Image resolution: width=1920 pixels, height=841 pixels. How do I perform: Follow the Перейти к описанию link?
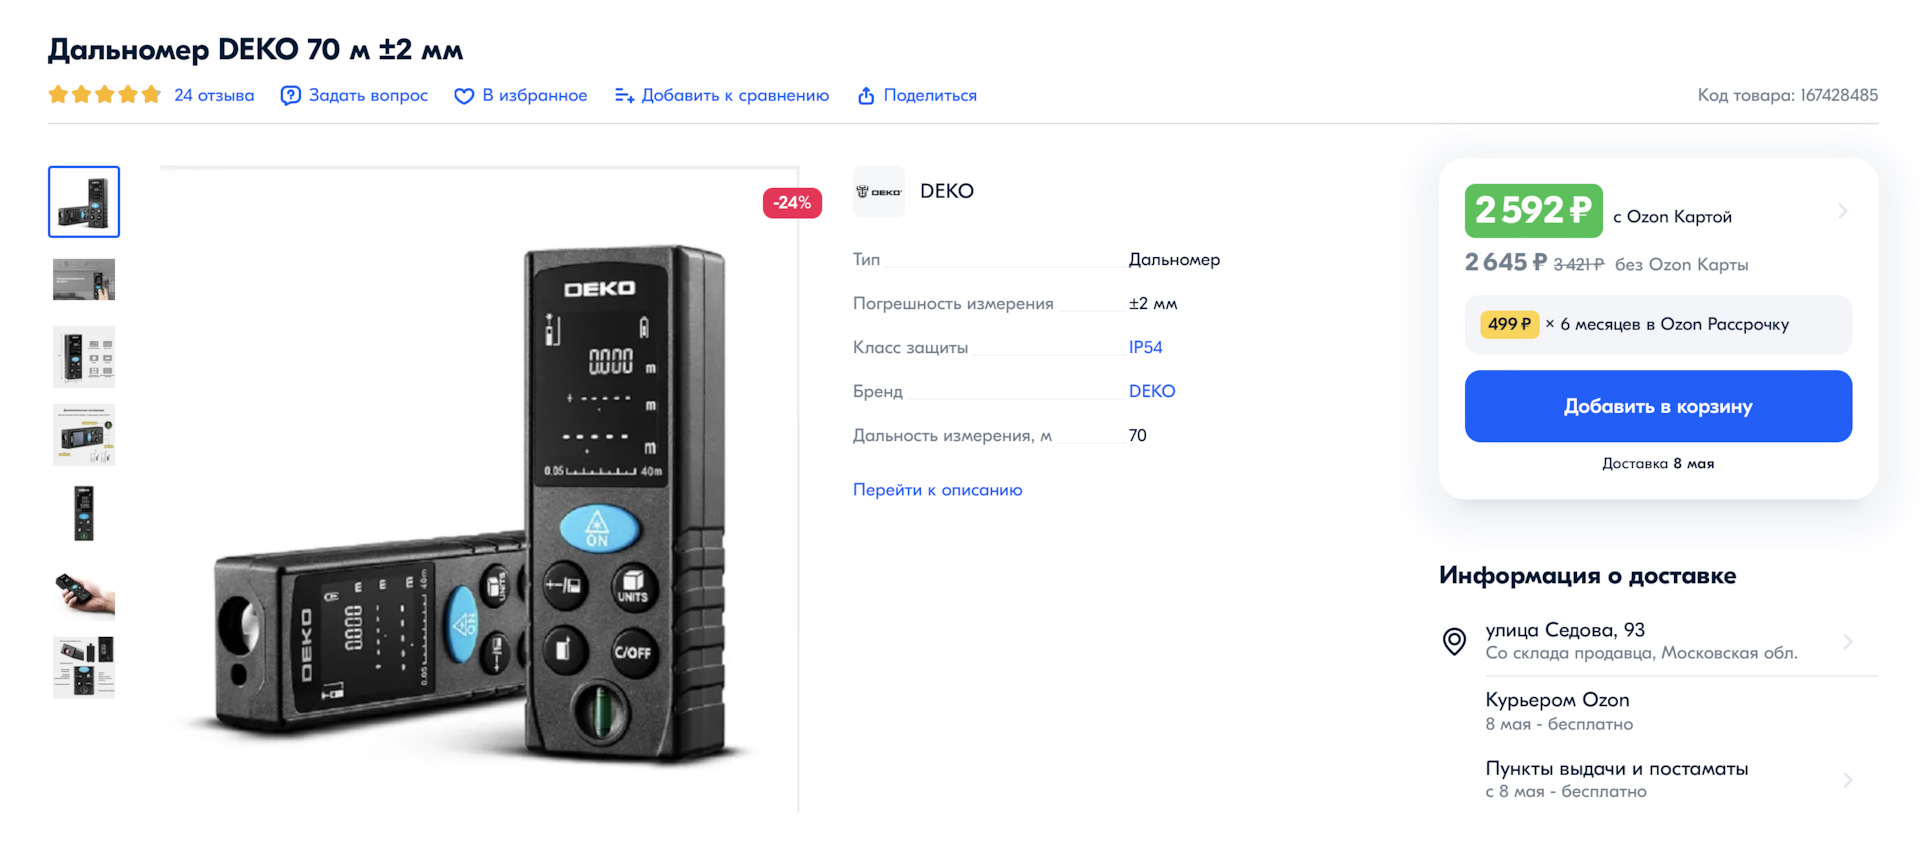pos(937,490)
